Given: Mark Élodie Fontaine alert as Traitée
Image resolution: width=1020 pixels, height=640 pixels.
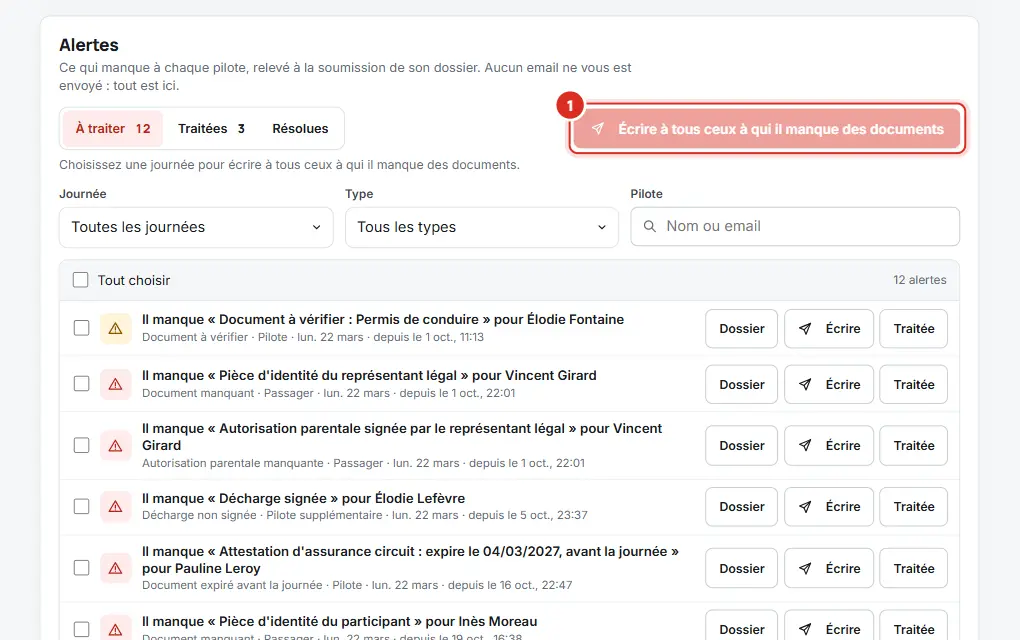Looking at the screenshot, I should coord(913,328).
